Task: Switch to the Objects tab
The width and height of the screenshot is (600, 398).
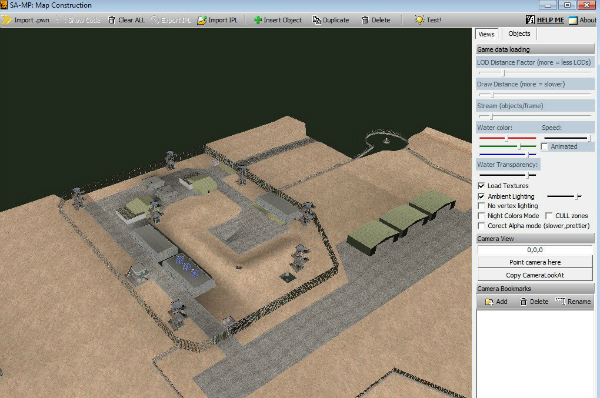Action: (x=519, y=34)
